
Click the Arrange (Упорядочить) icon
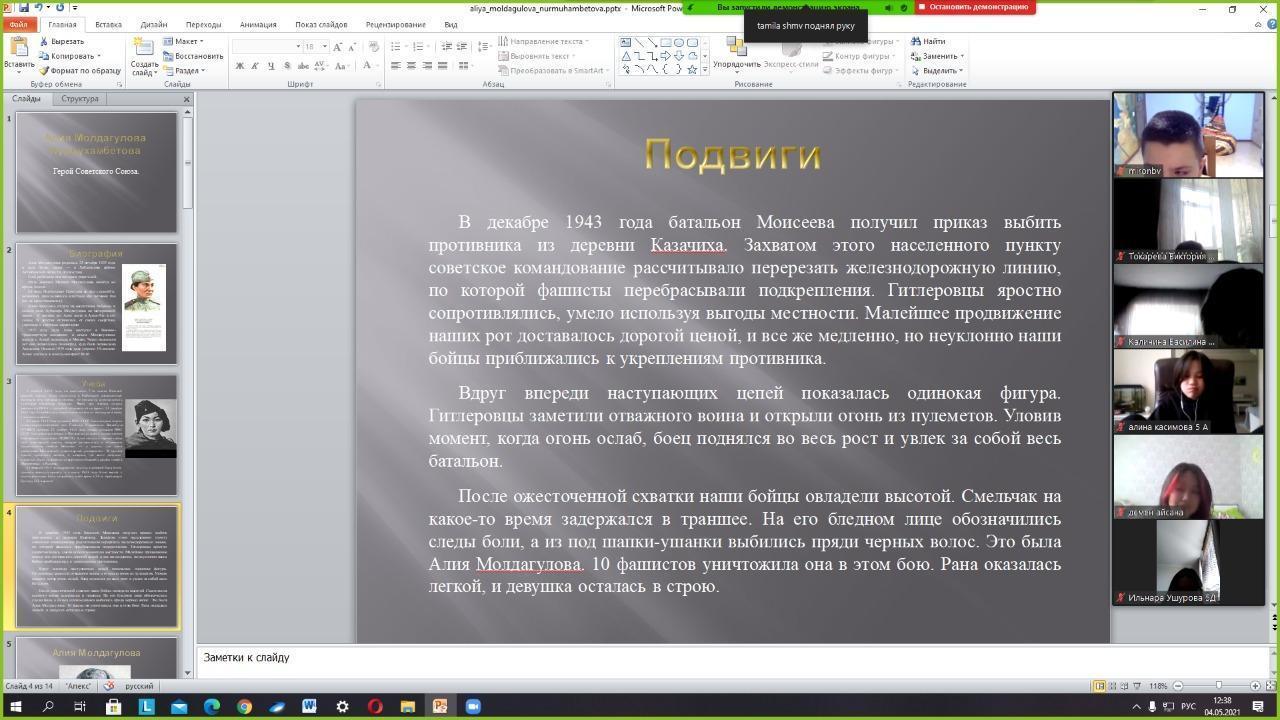(737, 47)
